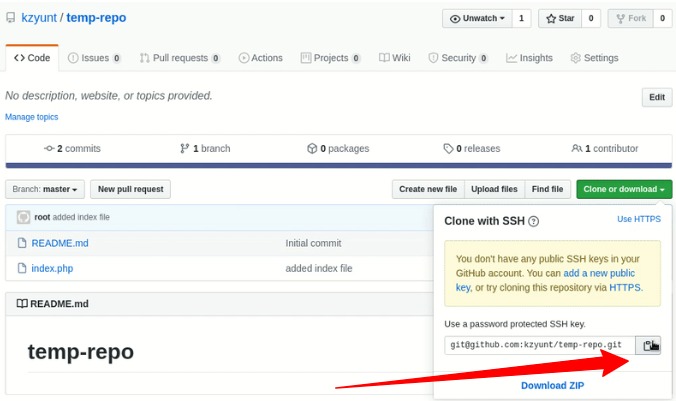676x401 pixels.
Task: Click the tag icon next to 0 releases
Action: click(448, 148)
